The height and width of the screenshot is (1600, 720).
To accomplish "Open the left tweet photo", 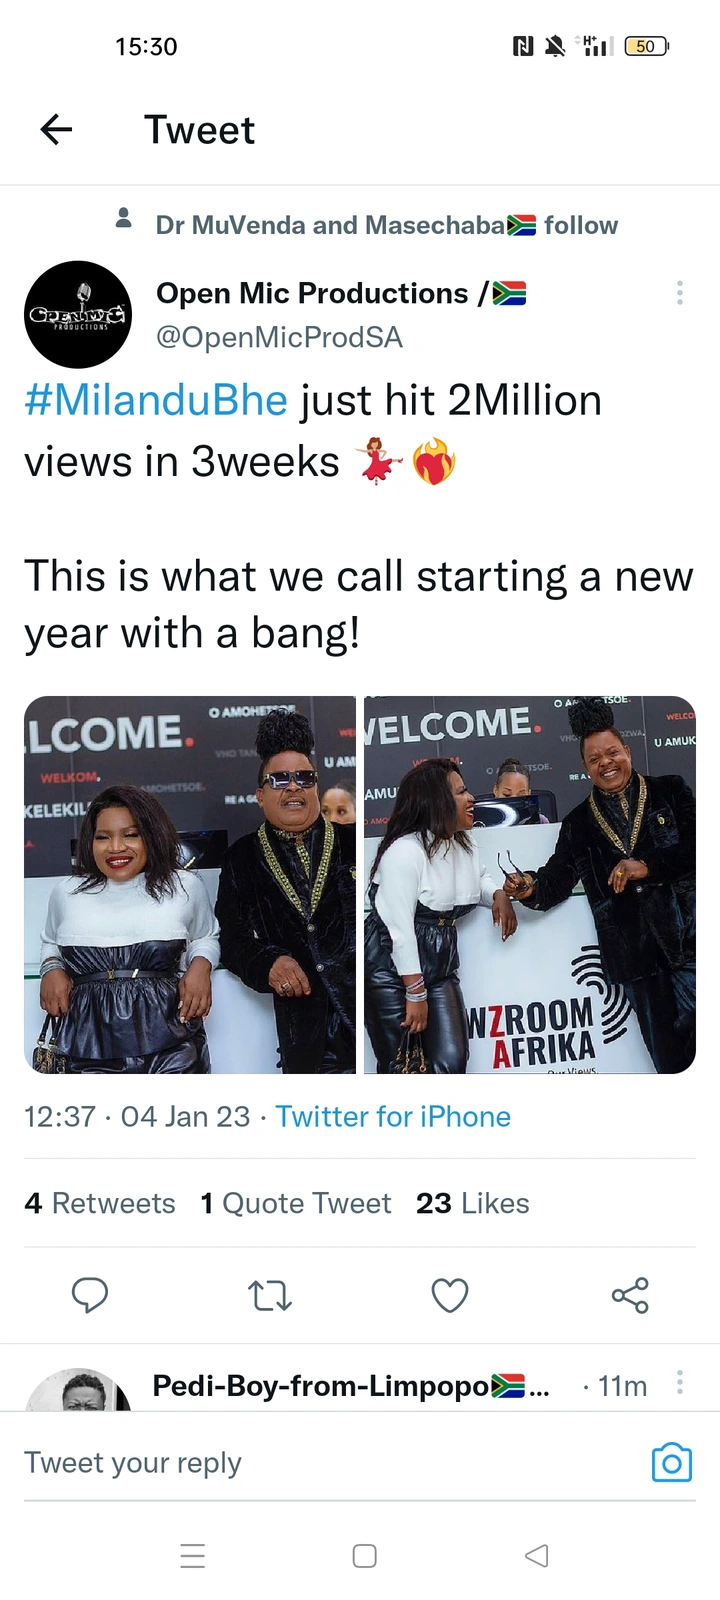I will 190,885.
